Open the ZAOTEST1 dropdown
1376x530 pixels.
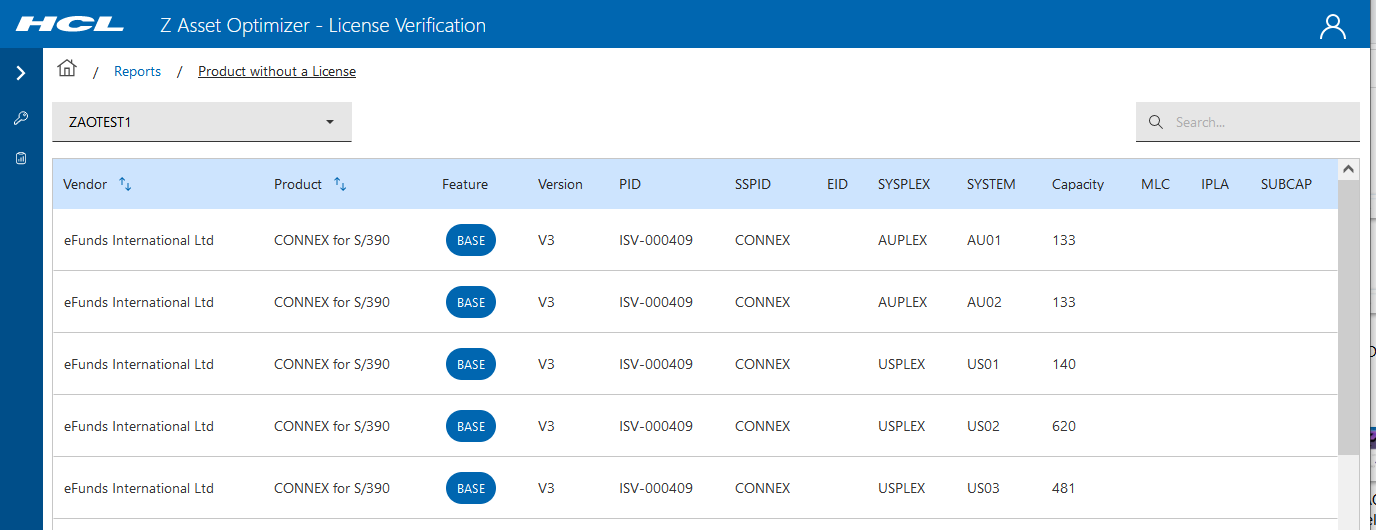coord(202,122)
